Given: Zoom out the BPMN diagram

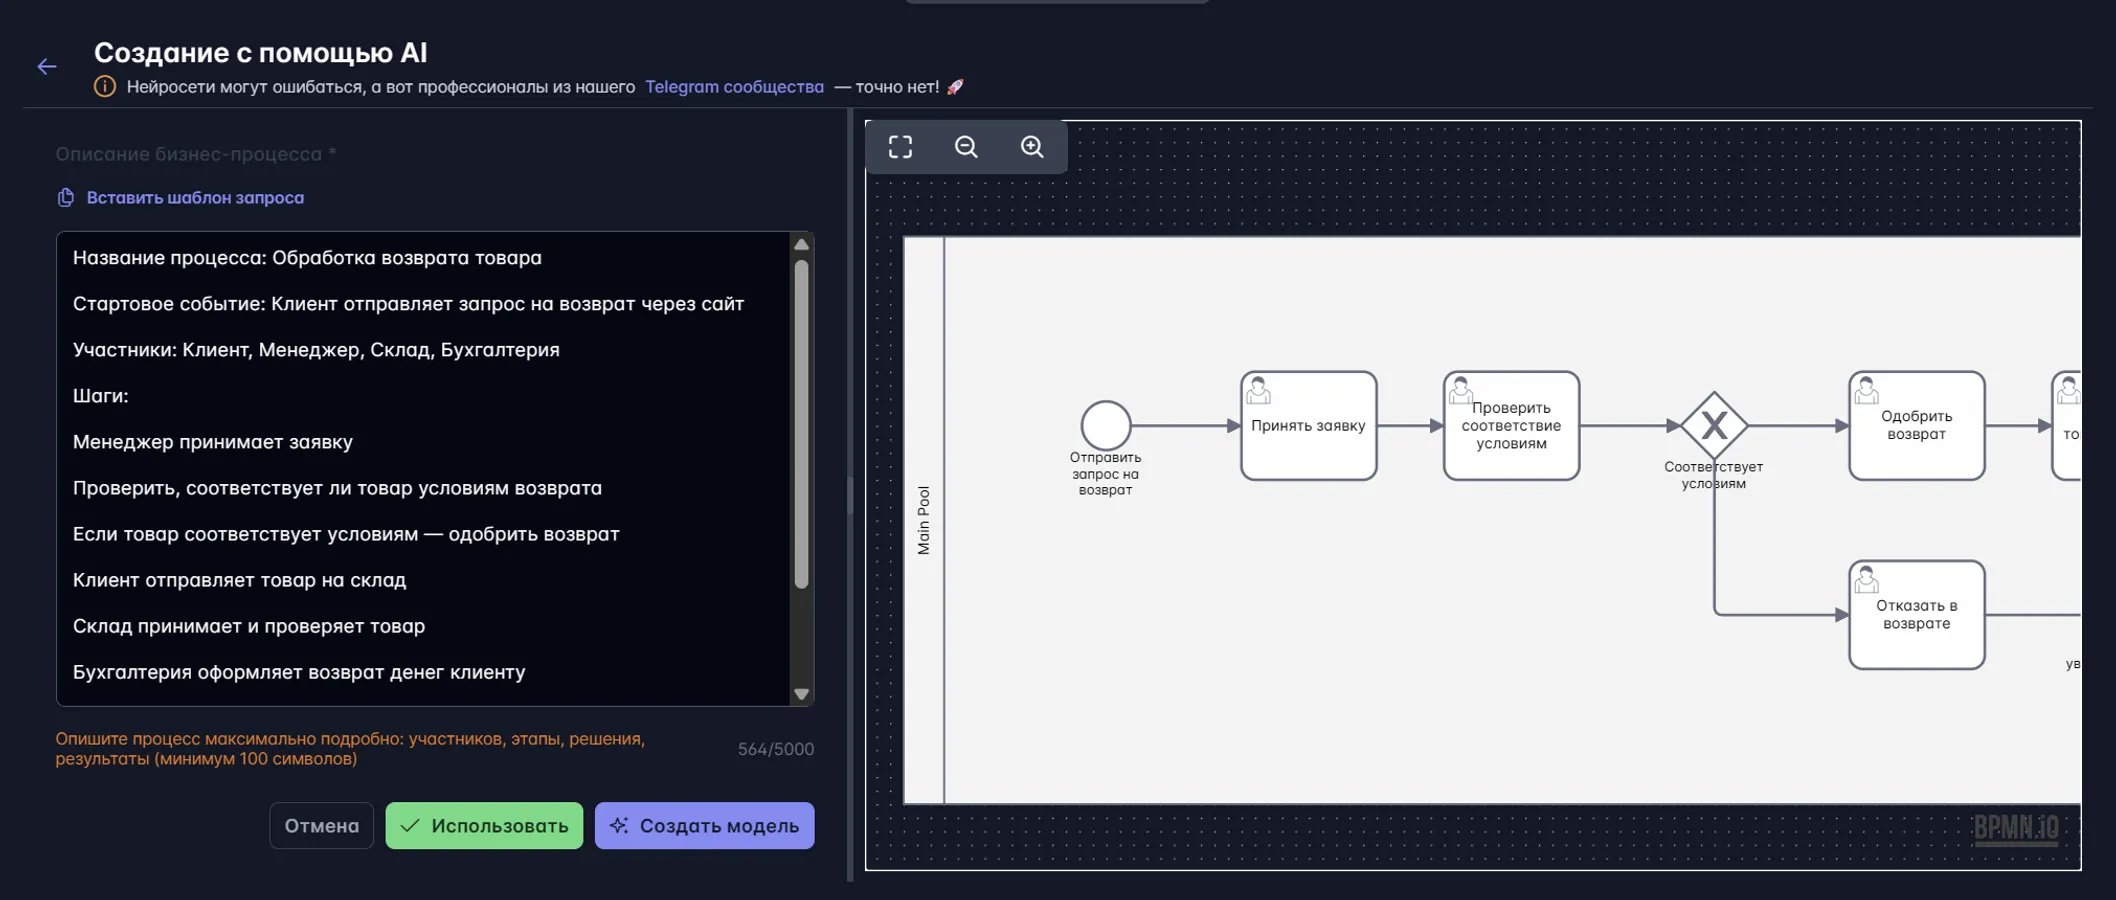Looking at the screenshot, I should click(x=966, y=147).
